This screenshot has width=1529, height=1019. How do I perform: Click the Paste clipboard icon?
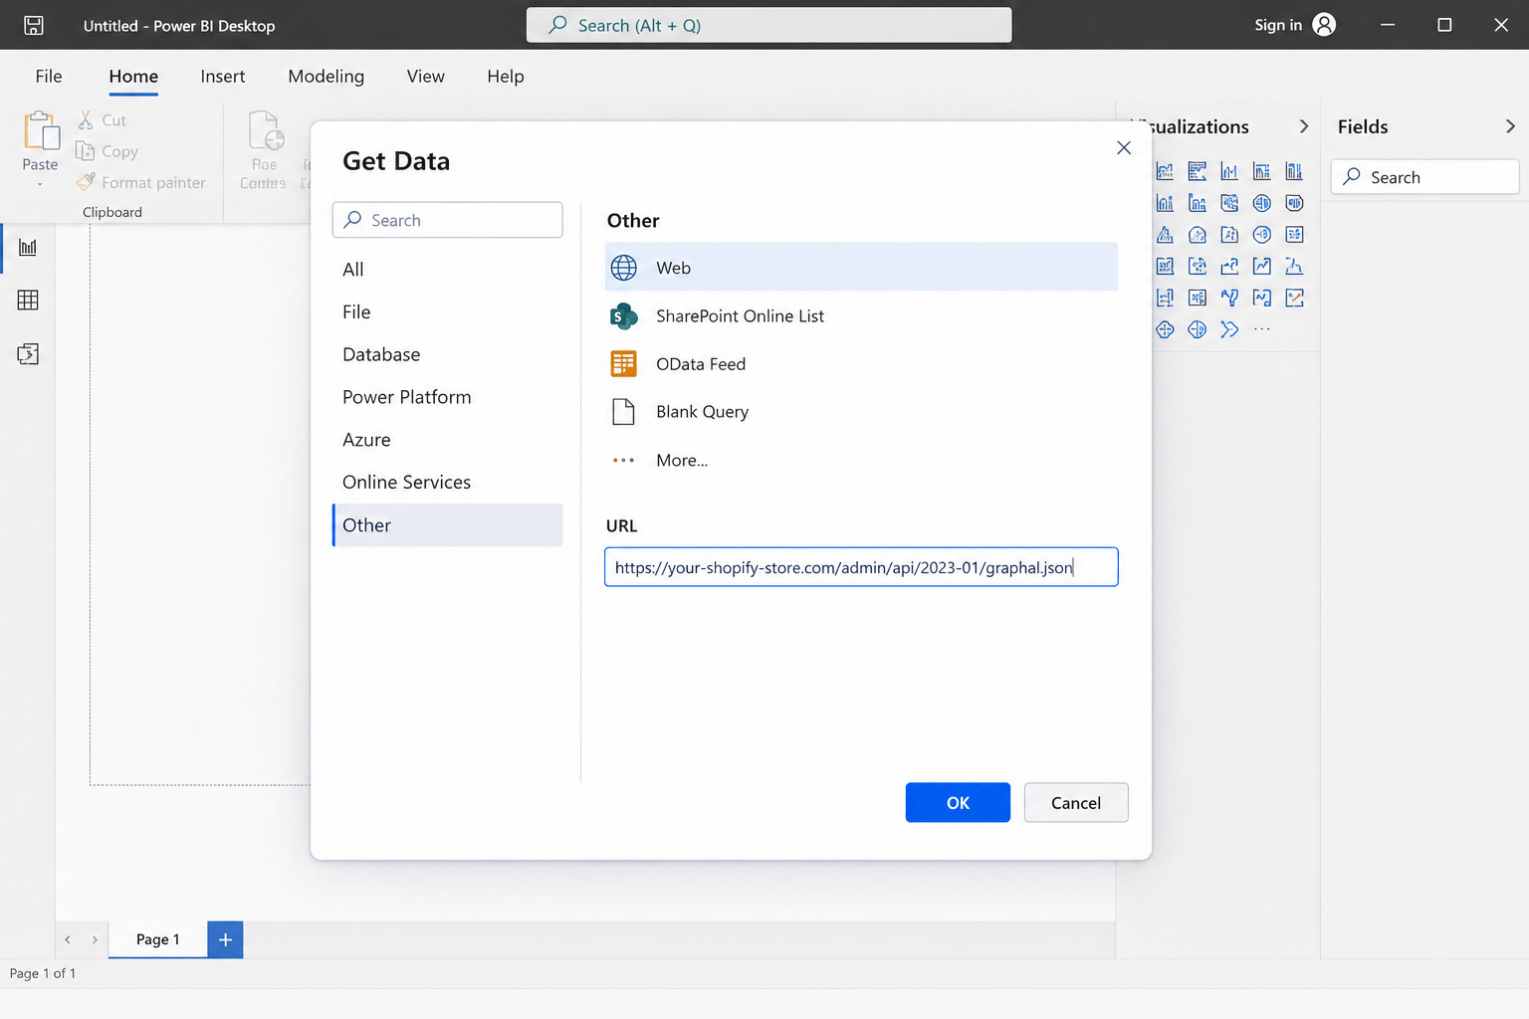[40, 131]
